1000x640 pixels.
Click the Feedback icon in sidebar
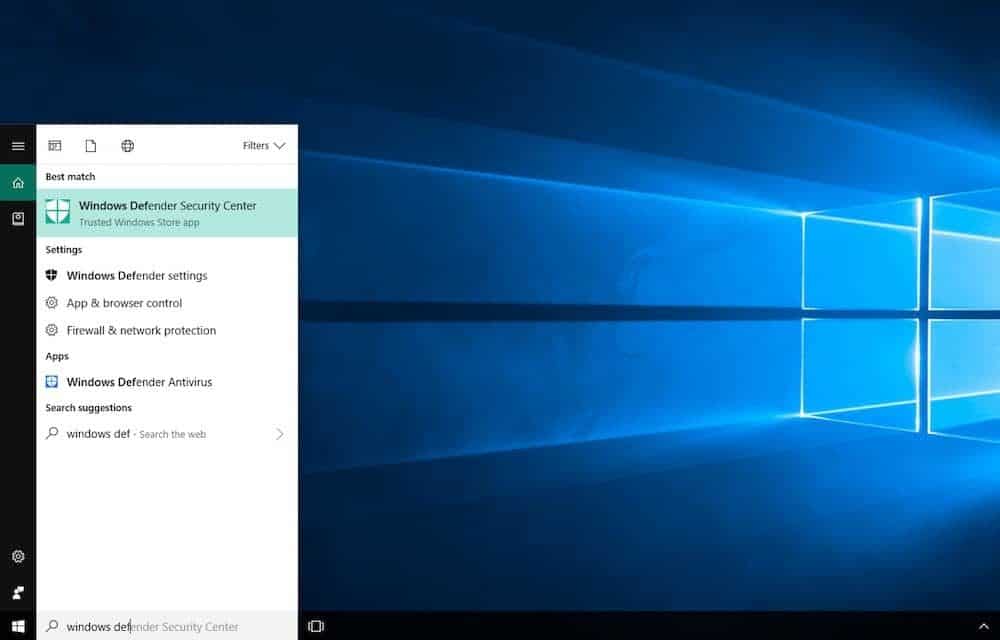(x=18, y=592)
